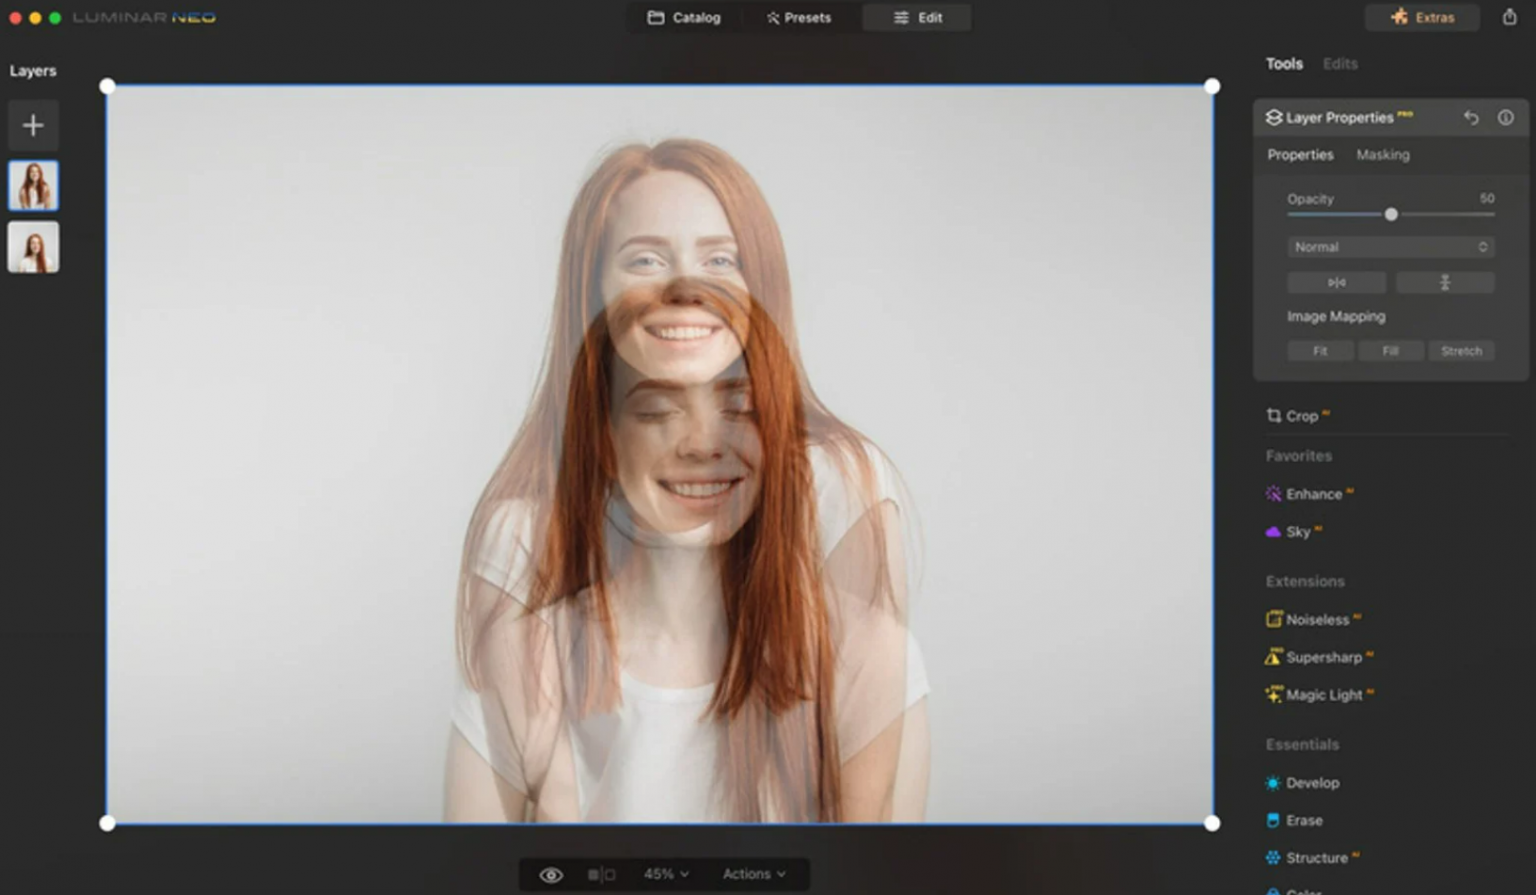Open the Extras menu
The height and width of the screenshot is (895, 1536).
pyautogui.click(x=1422, y=17)
